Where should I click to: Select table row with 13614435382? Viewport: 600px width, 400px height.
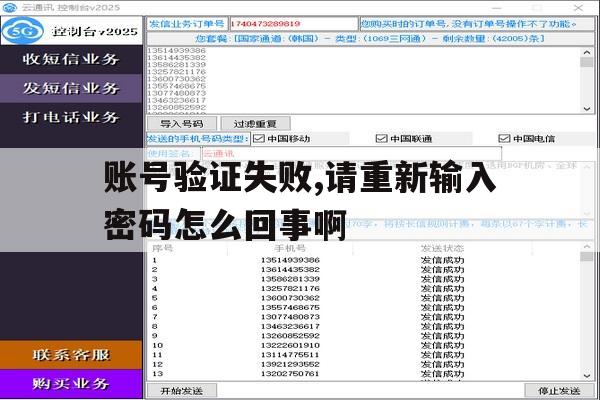point(364,270)
